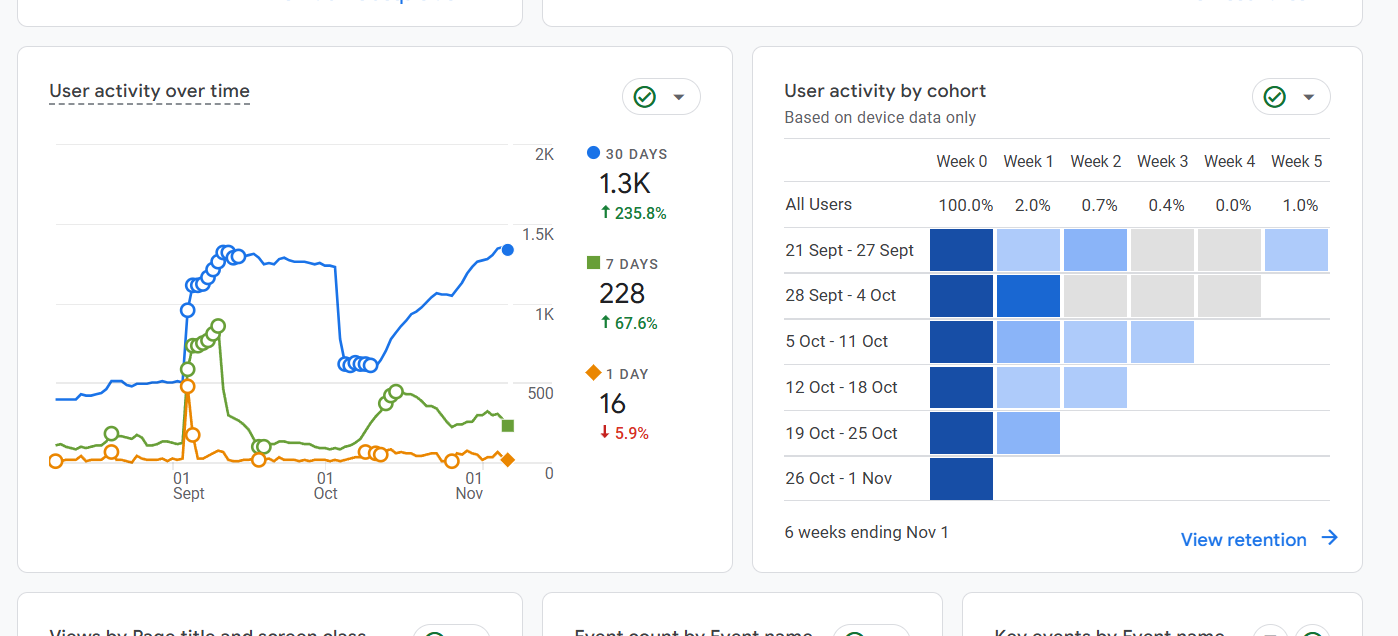Click the green check icon in User activity by cohort card

point(1274,97)
